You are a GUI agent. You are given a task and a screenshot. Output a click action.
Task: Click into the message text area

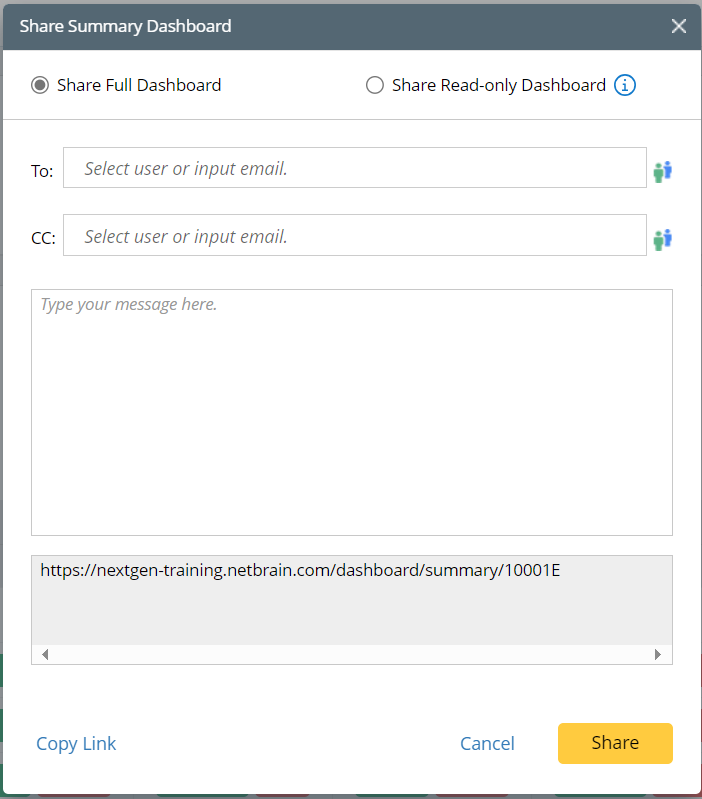pyautogui.click(x=351, y=412)
